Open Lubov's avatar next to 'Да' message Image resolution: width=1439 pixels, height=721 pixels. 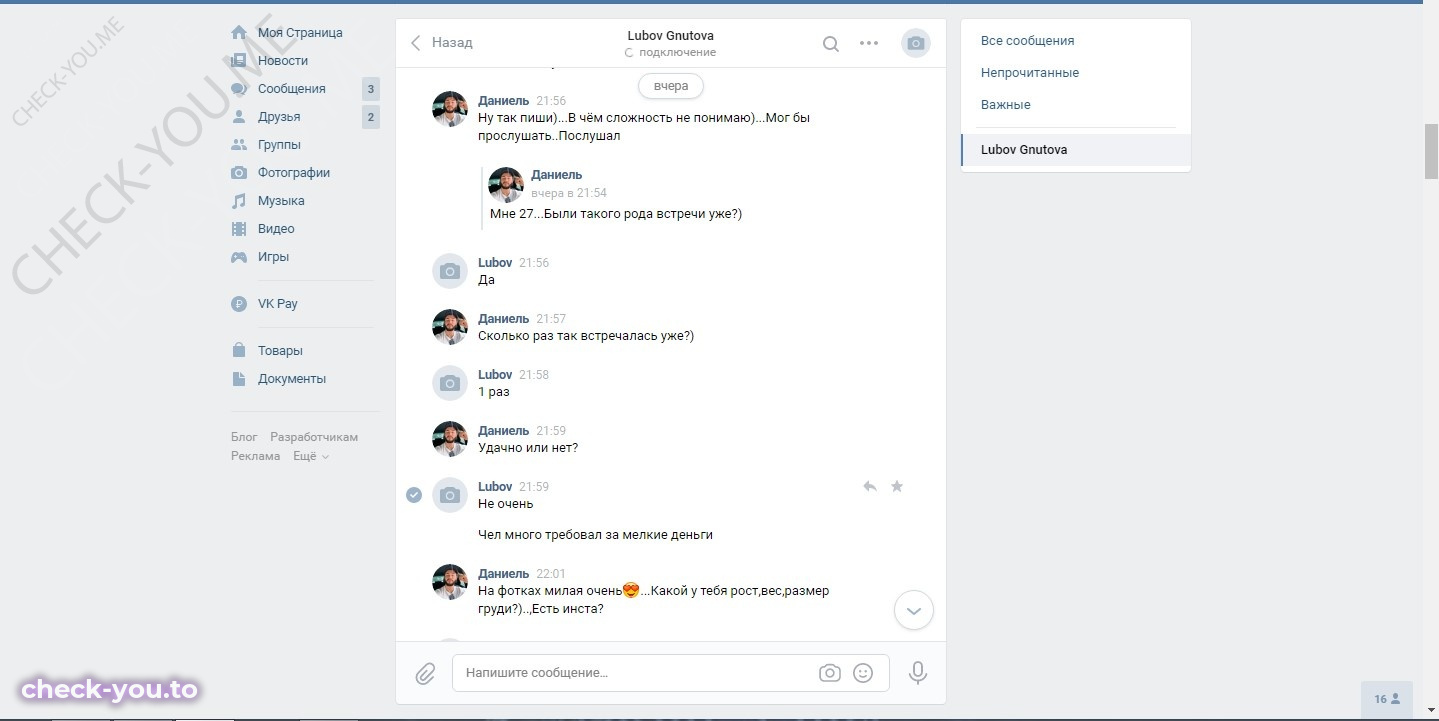(450, 271)
